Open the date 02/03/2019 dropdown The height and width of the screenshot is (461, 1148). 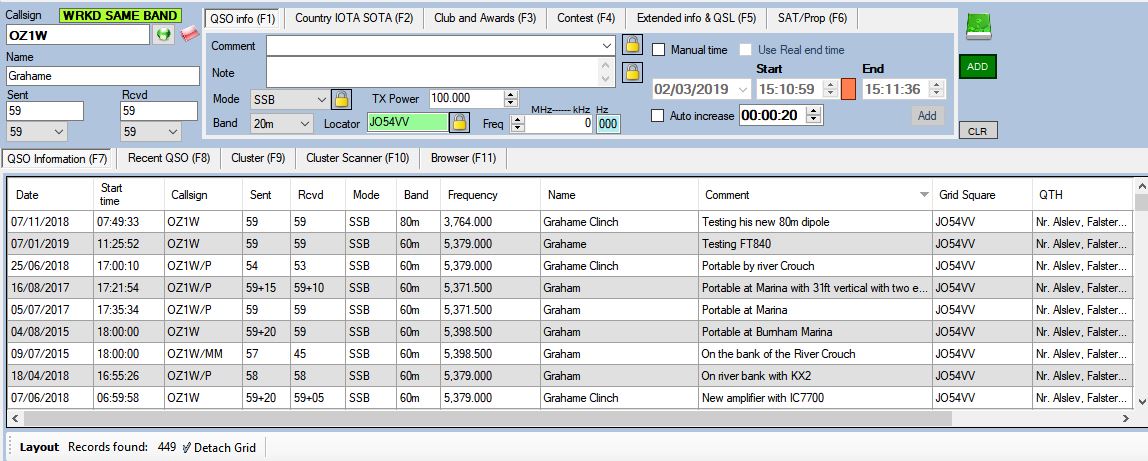[743, 89]
